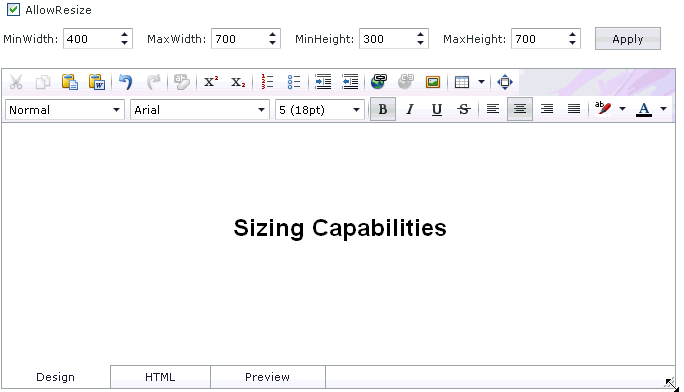Switch to the HTML tab
The image size is (684, 392).
pyautogui.click(x=160, y=377)
